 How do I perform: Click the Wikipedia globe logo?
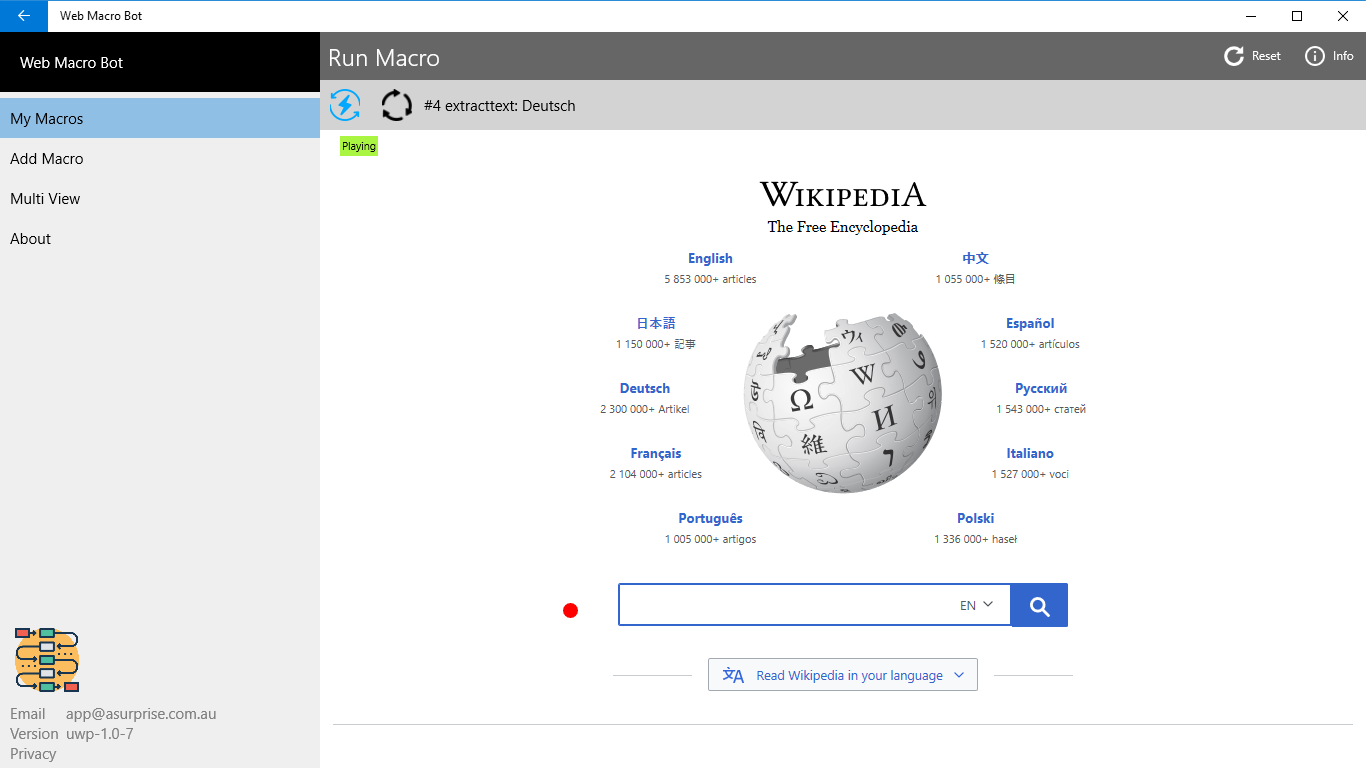[843, 402]
